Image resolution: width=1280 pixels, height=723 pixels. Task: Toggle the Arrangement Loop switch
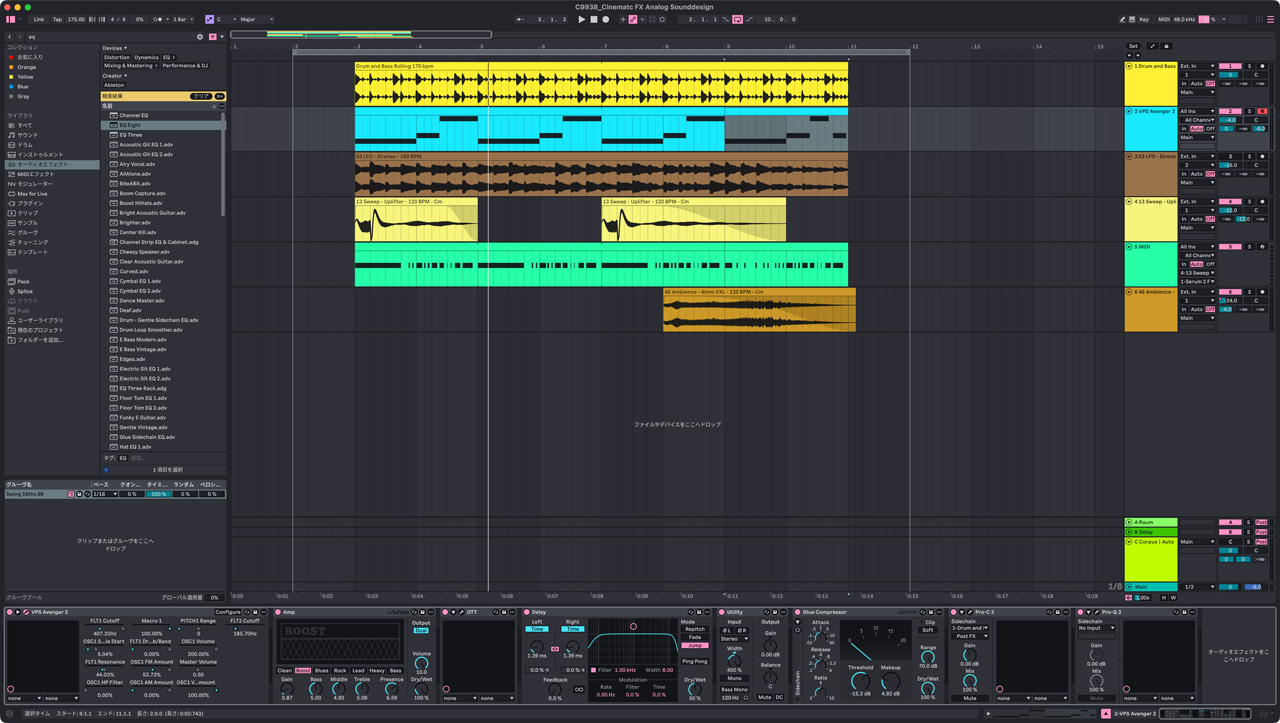(737, 19)
